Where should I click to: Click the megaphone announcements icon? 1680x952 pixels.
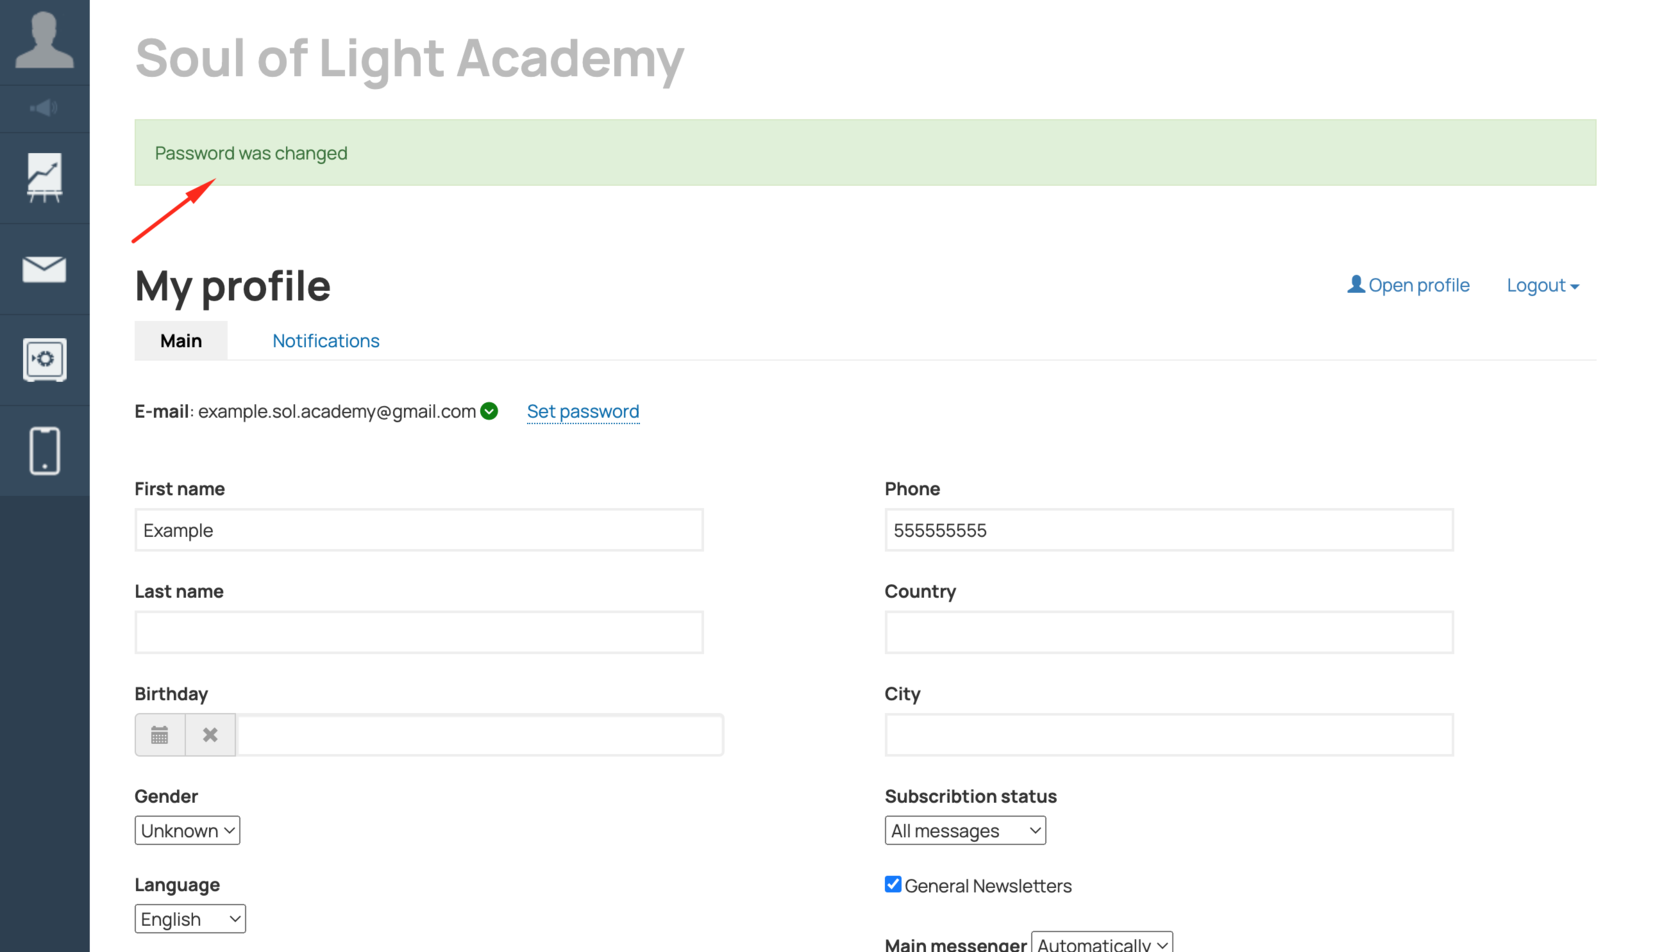[x=44, y=108]
